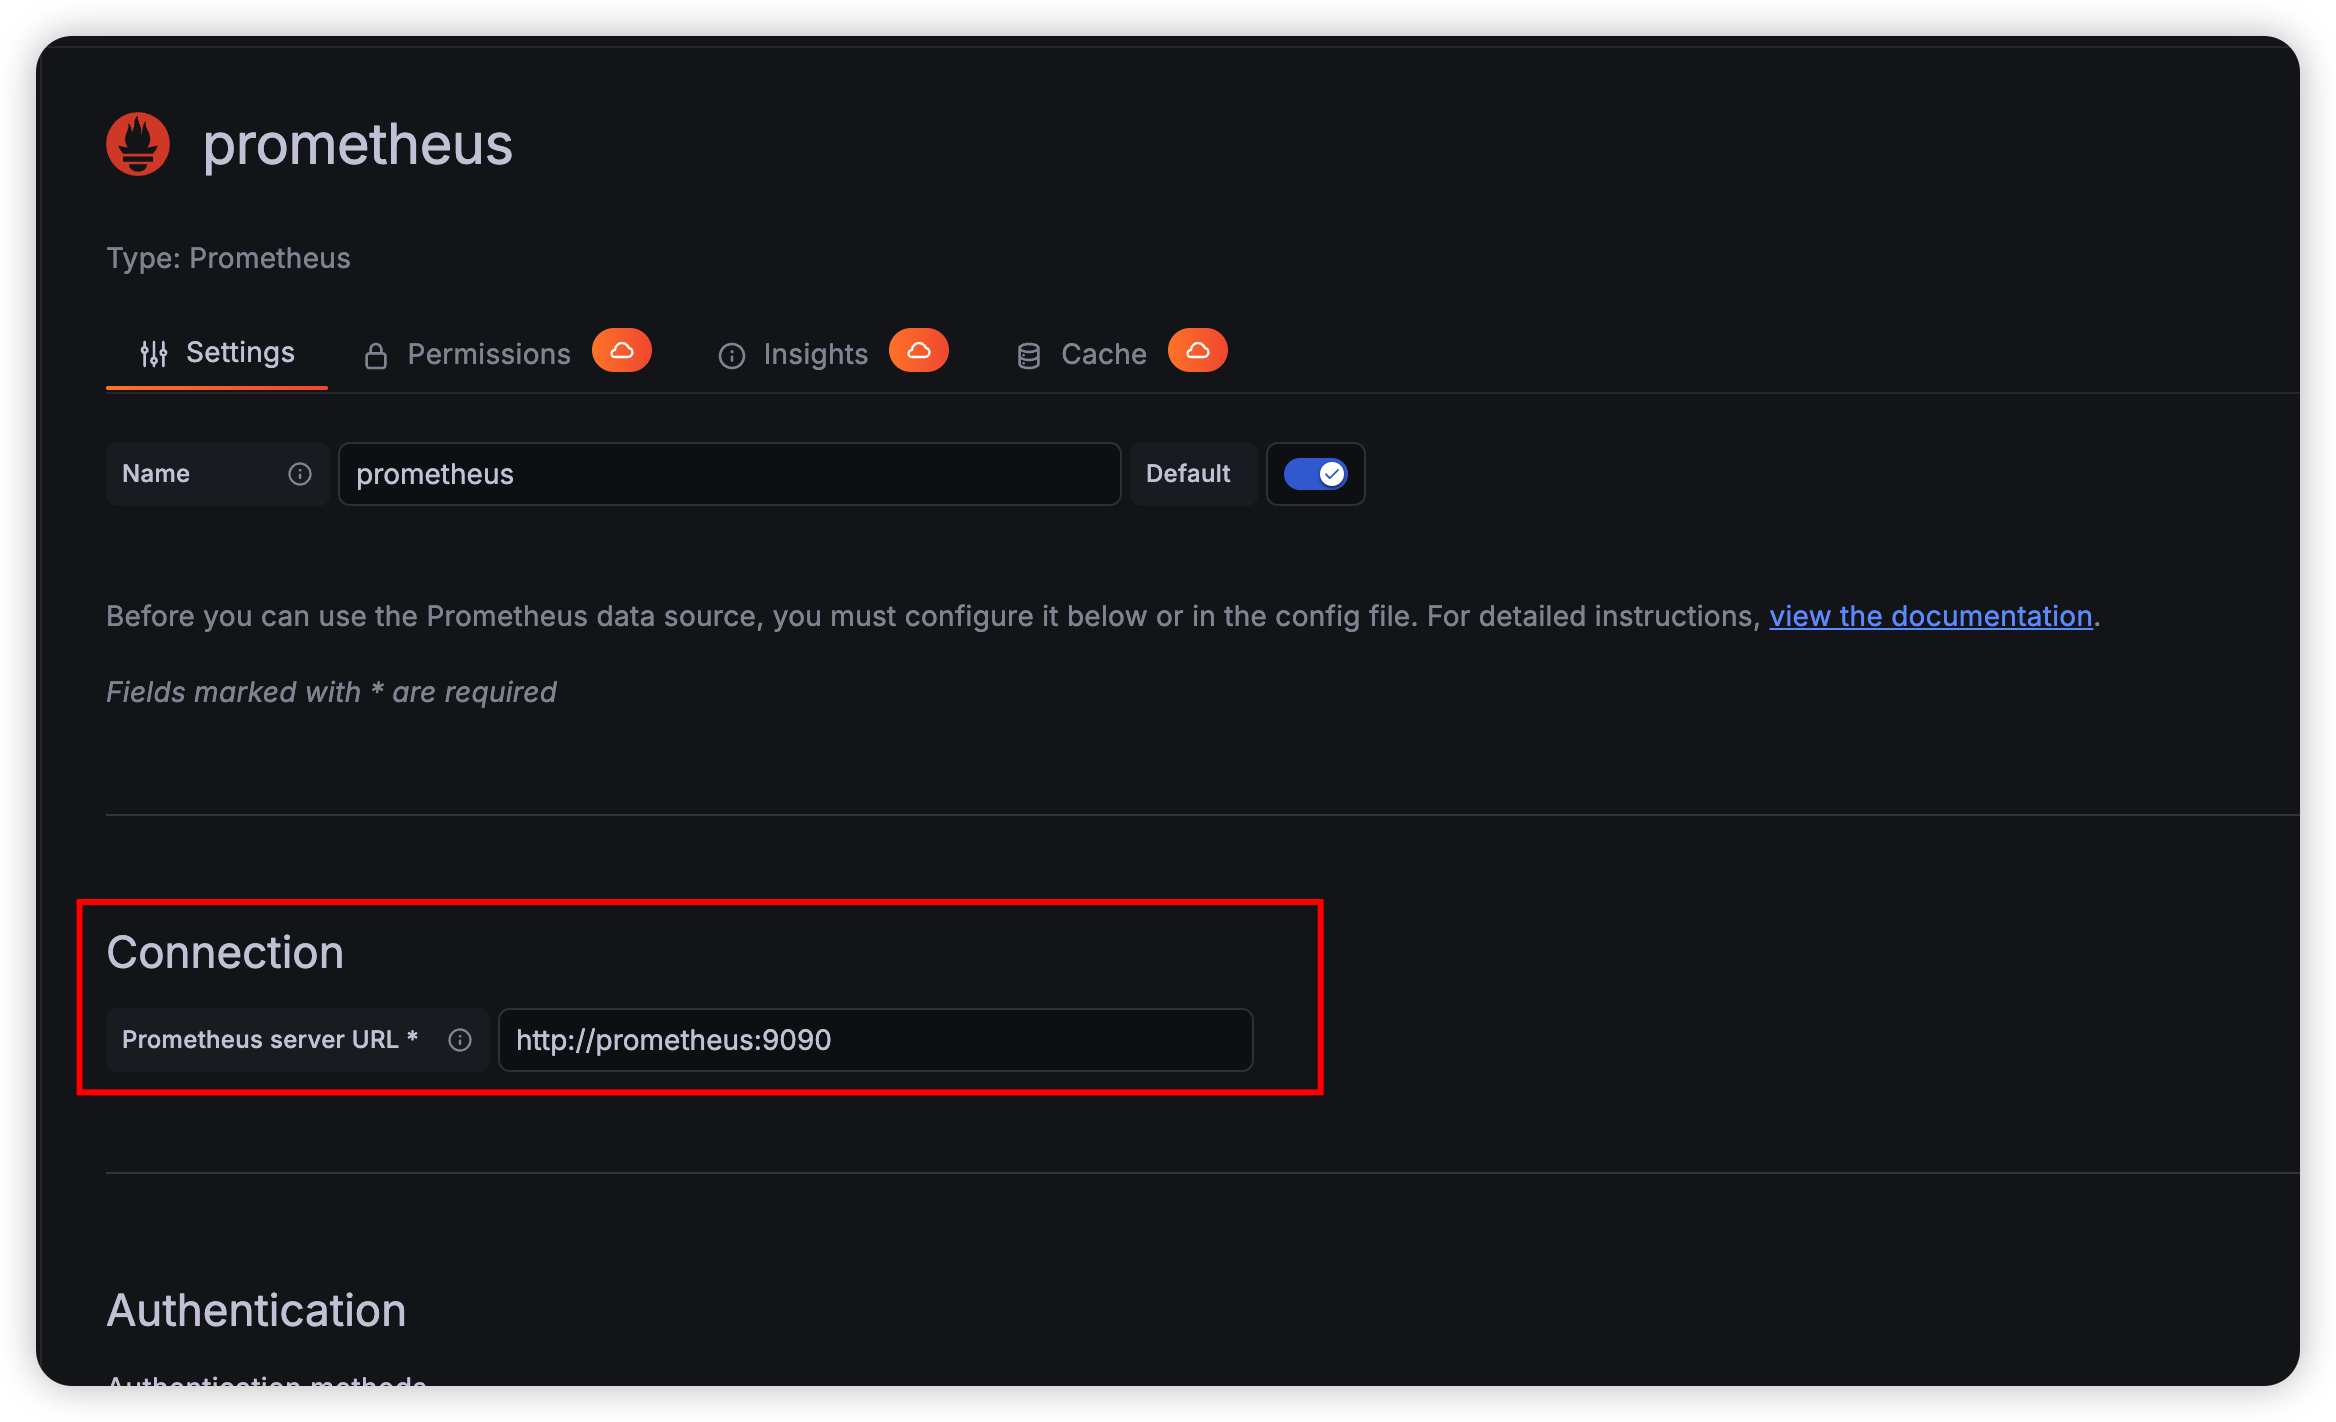Toggle the Default data source switch
Viewport: 2336px width, 1422px height.
coord(1316,474)
